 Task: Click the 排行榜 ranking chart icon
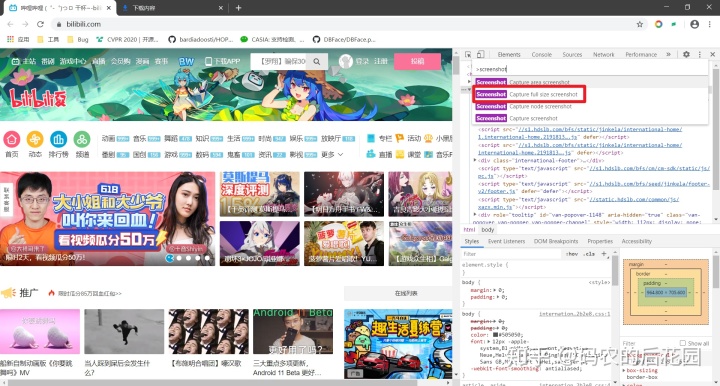click(58, 139)
